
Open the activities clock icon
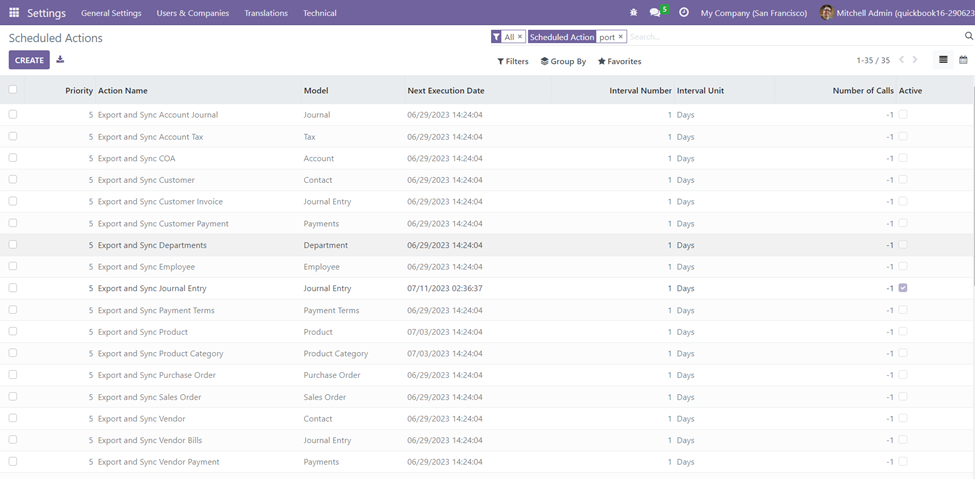pyautogui.click(x=684, y=13)
